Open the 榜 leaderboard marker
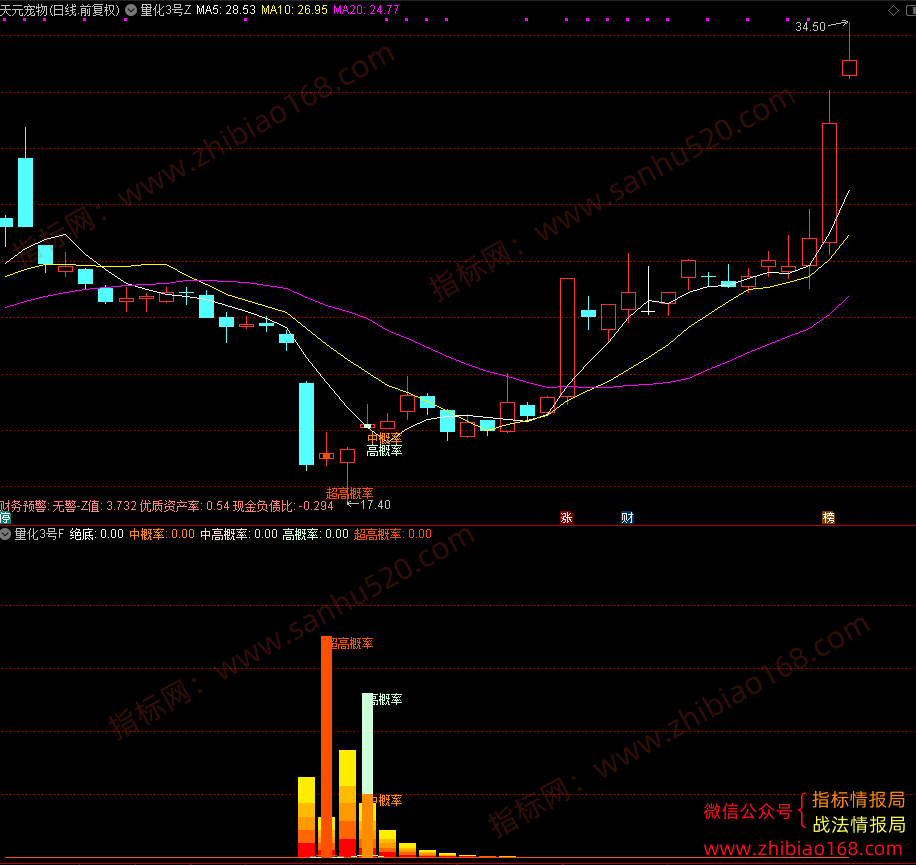 pos(828,517)
